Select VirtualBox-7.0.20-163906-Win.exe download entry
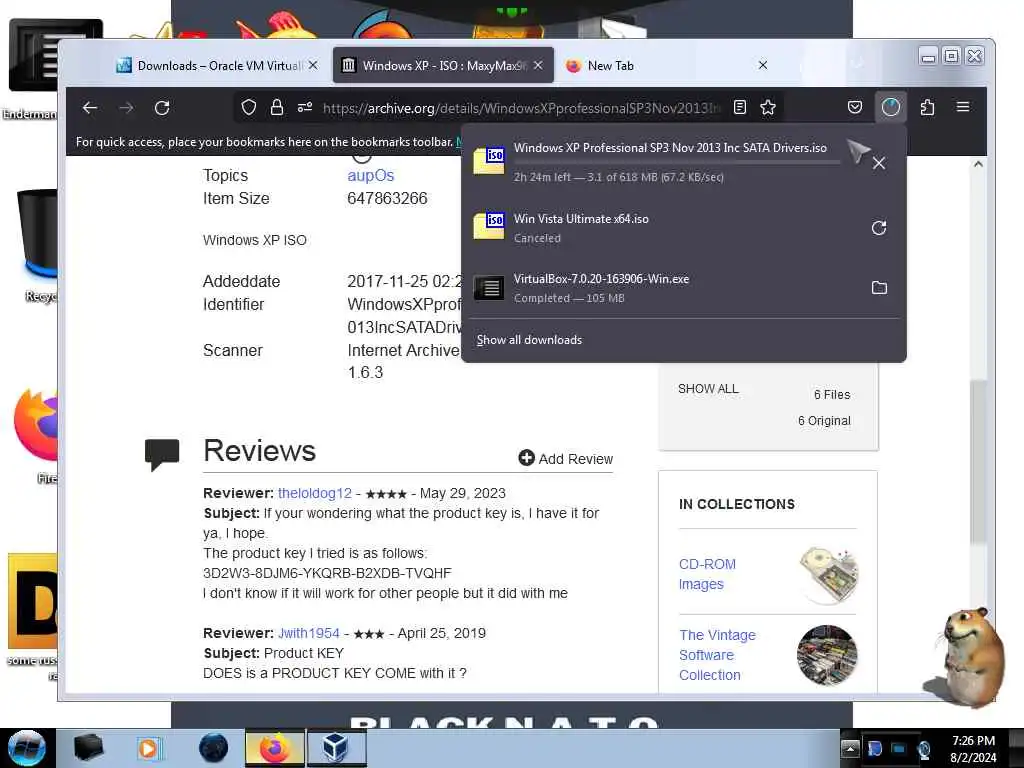Screen dimensions: 1024x768 click(684, 287)
